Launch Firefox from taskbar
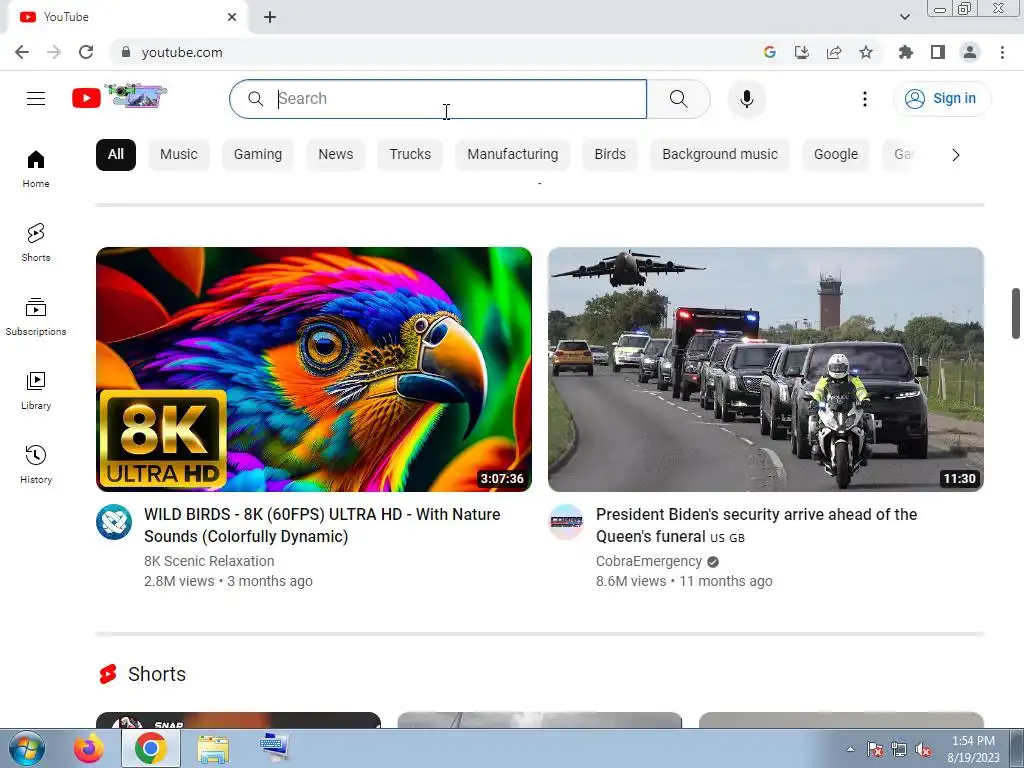 (89, 748)
